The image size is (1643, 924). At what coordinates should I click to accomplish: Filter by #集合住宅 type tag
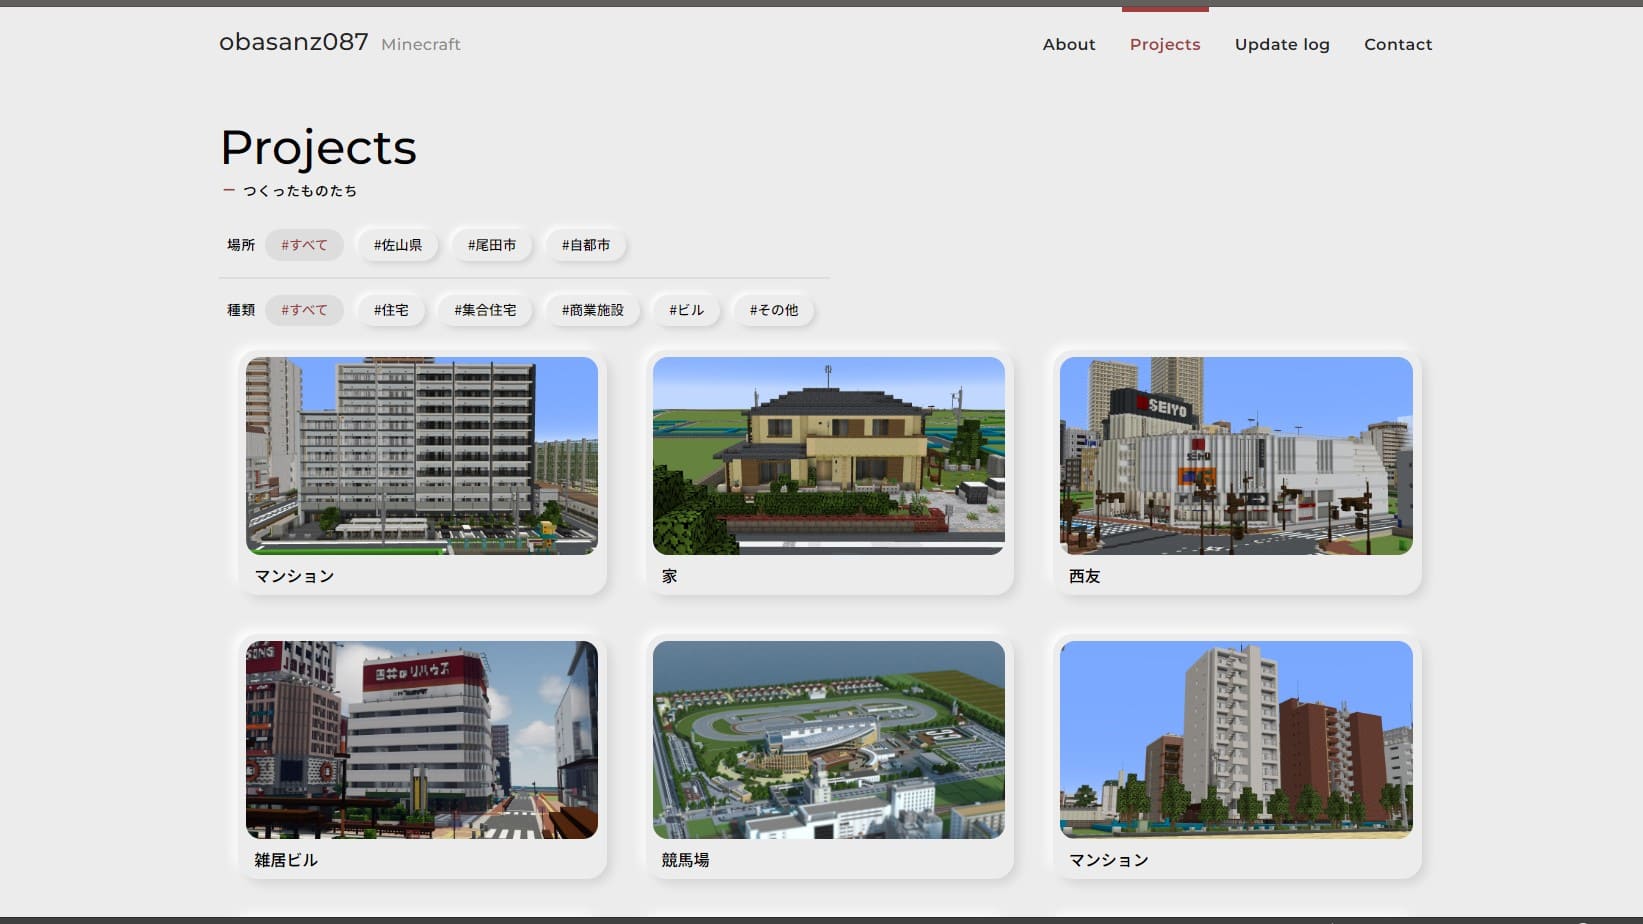tap(485, 310)
